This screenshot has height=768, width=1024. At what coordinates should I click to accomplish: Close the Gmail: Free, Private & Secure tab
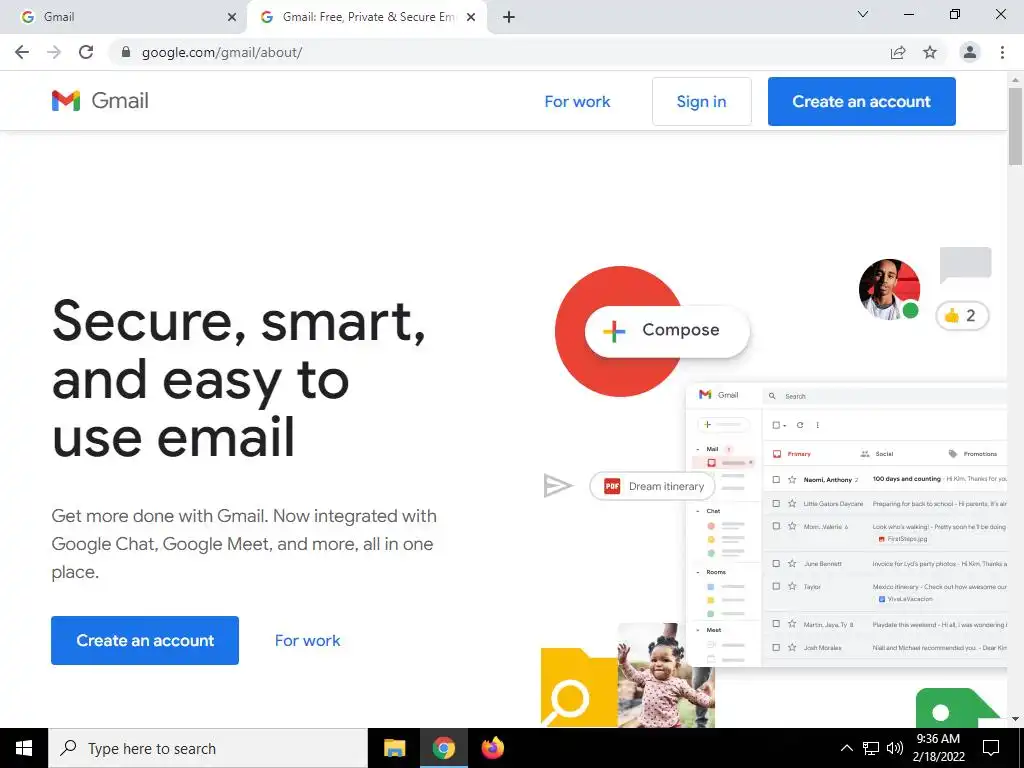[x=471, y=17]
